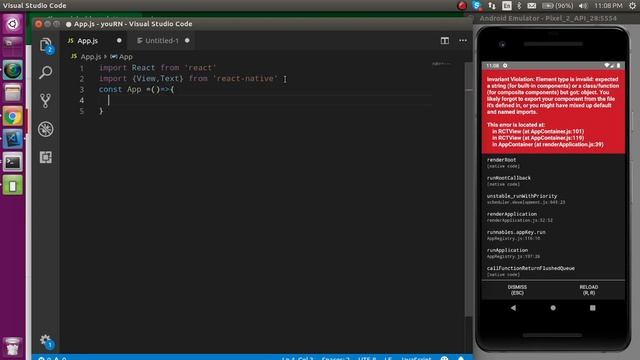Select the renderApplication stack frame
The width and height of the screenshot is (640, 360).
coord(553,217)
